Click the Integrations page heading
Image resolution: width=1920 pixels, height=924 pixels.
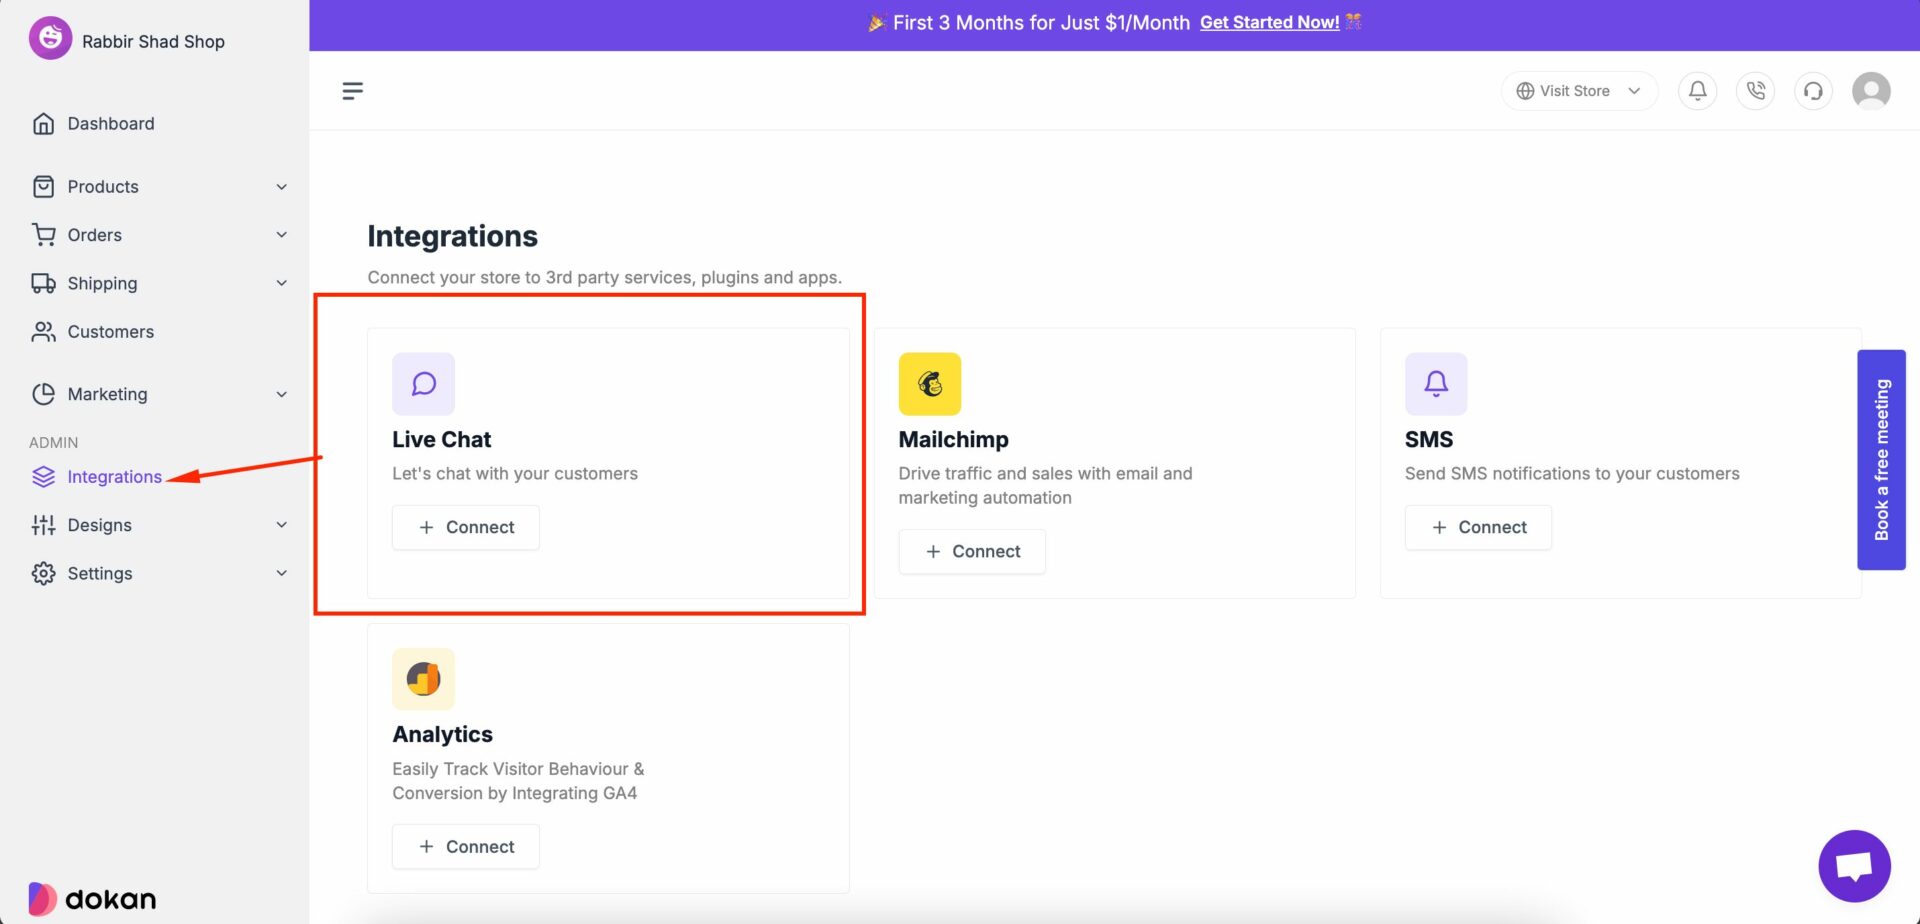coord(452,236)
